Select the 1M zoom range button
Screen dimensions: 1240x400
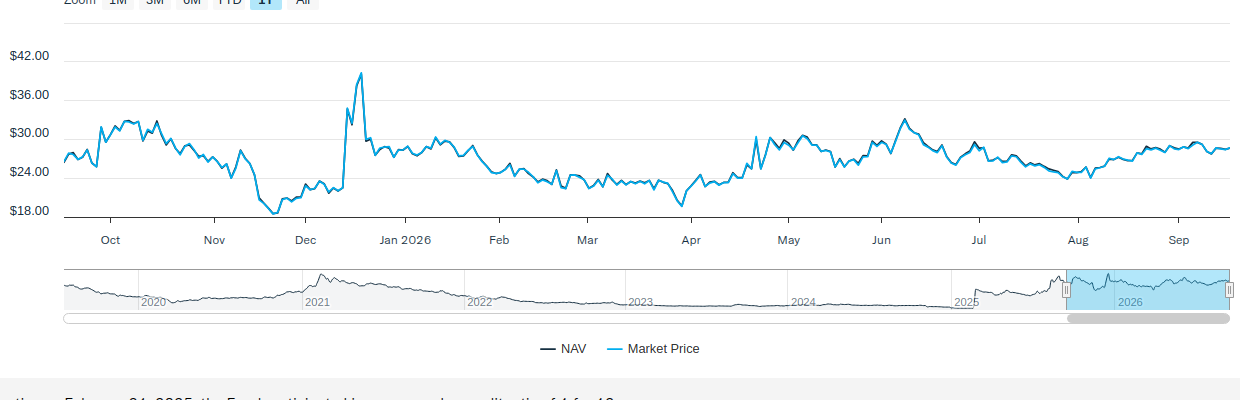118,3
